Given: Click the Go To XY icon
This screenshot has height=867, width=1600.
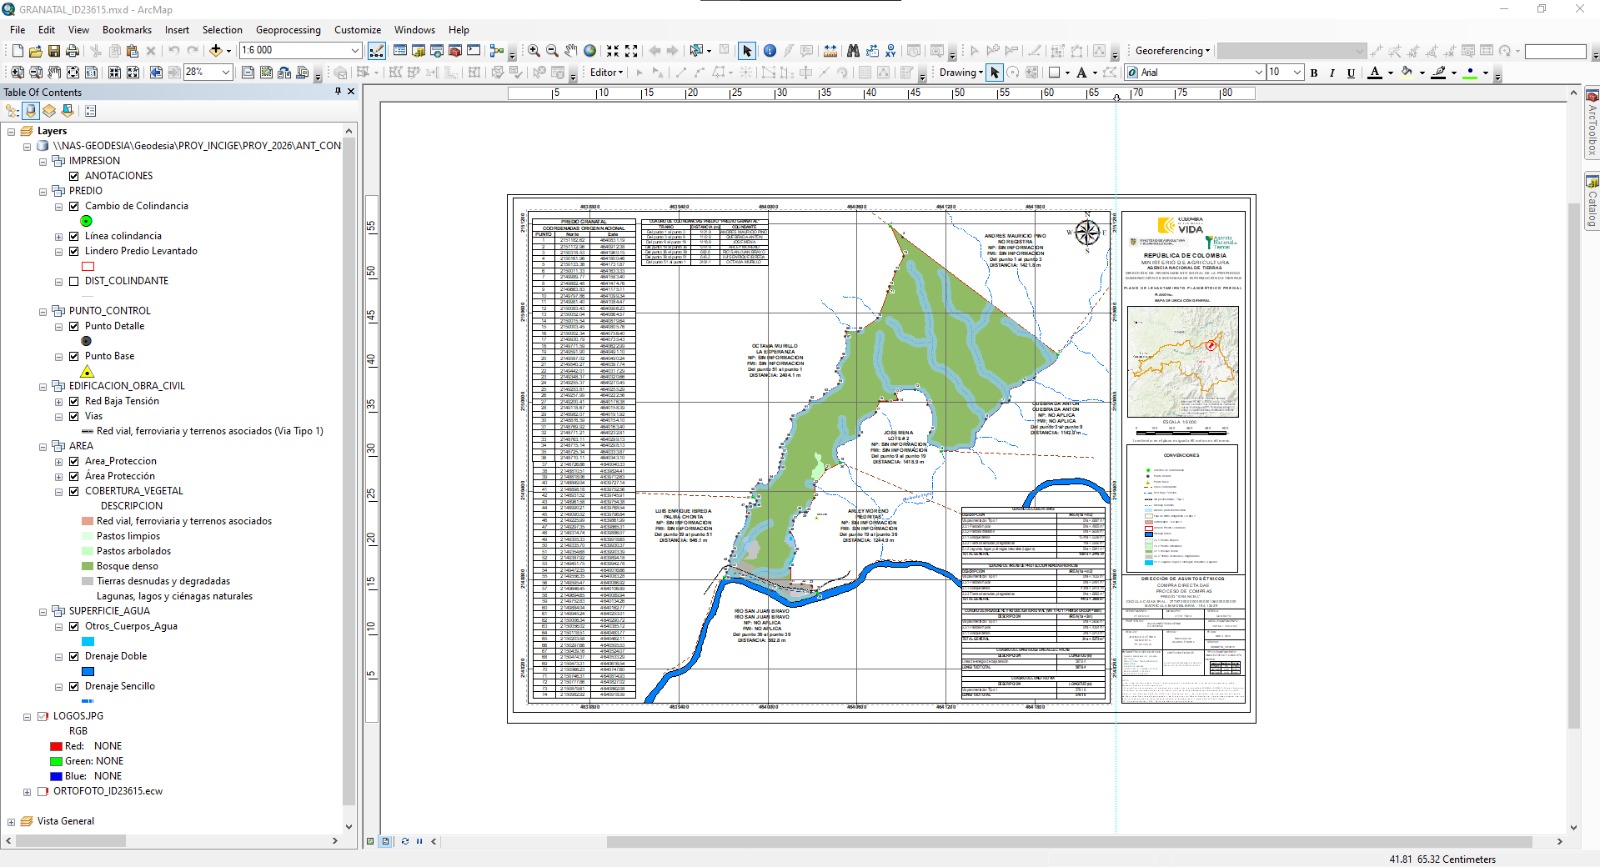Looking at the screenshot, I should 890,50.
